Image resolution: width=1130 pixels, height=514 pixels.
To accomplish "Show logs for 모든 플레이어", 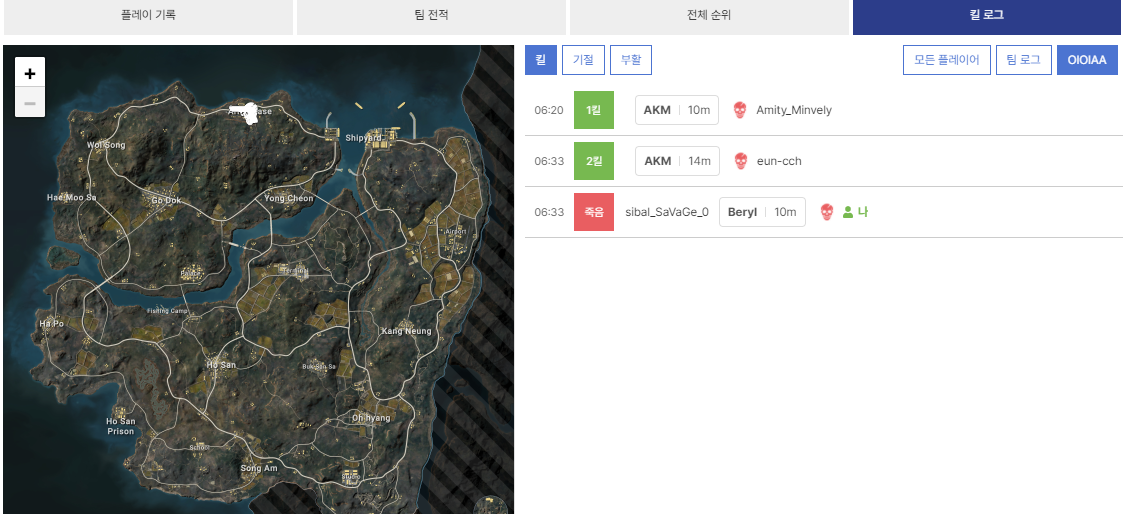I will pos(947,60).
